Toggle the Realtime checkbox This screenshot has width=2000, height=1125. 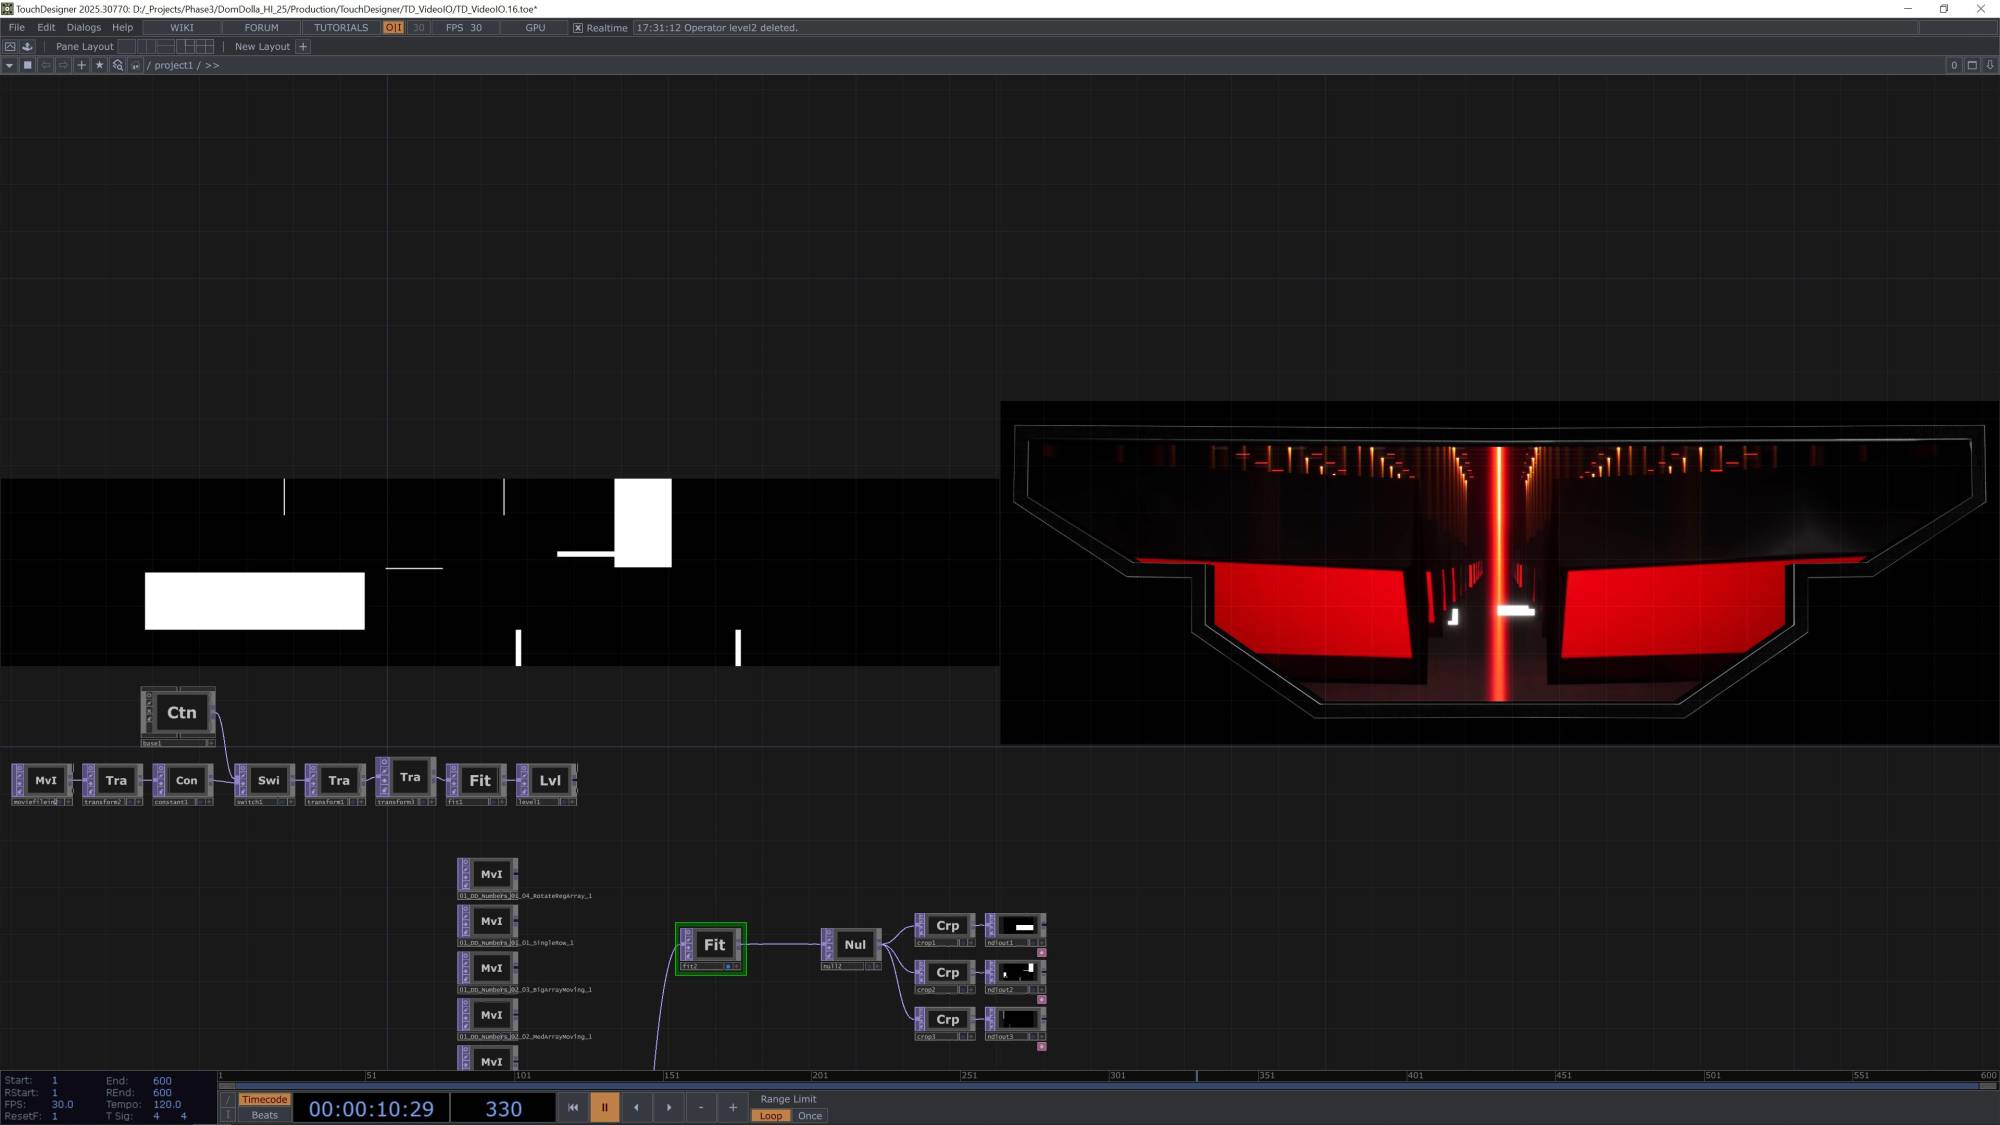pos(578,28)
